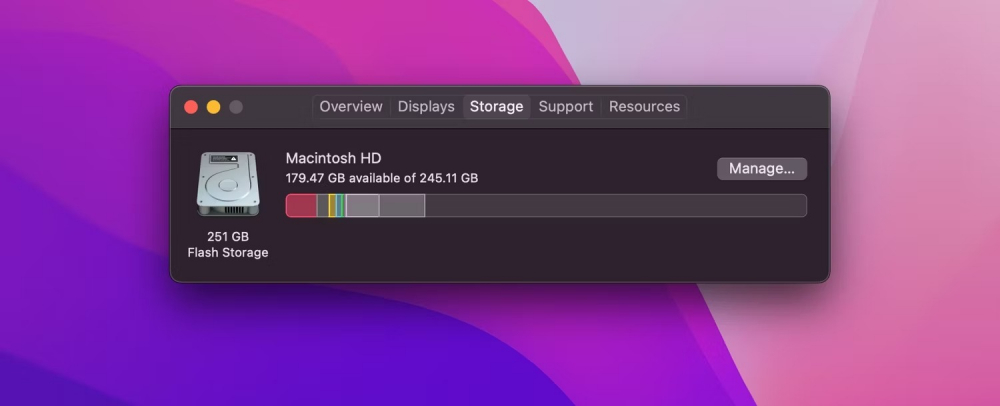
Task: Go to the Support tab
Action: pos(566,107)
